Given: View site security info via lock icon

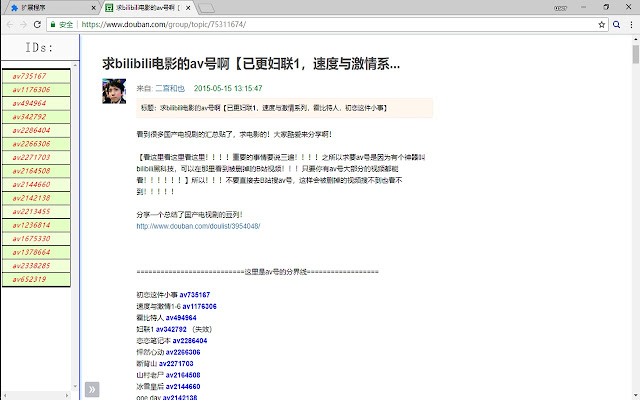Looking at the screenshot, I should click(x=53, y=24).
